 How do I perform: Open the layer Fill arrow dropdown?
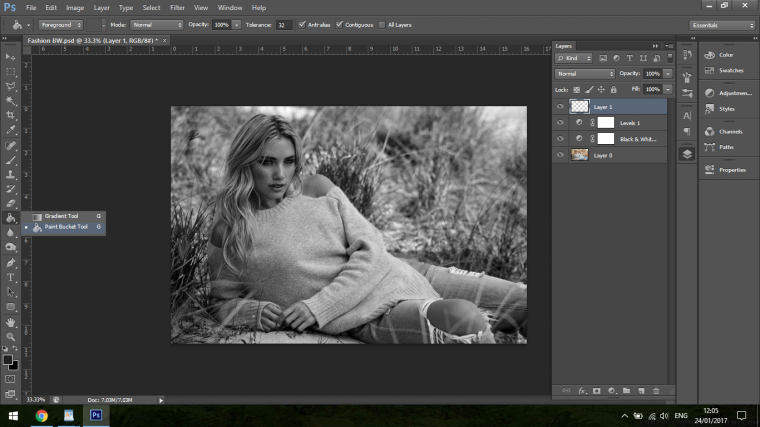(668, 89)
